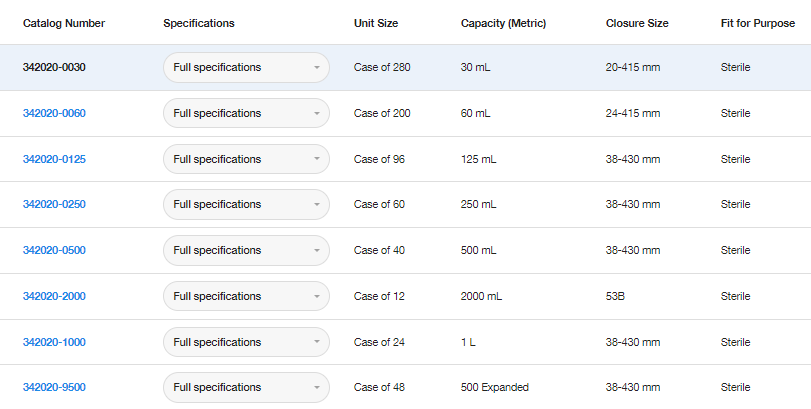
Task: Open catalog number 342020-0125 link
Action: [x=54, y=159]
